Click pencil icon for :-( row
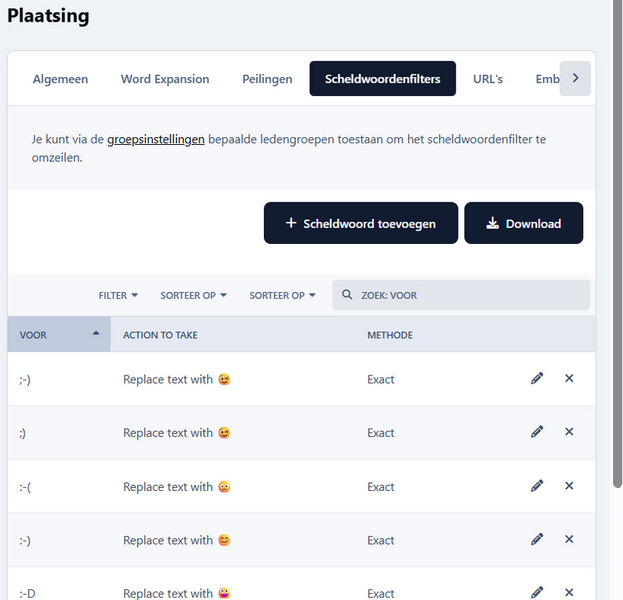 coord(537,486)
